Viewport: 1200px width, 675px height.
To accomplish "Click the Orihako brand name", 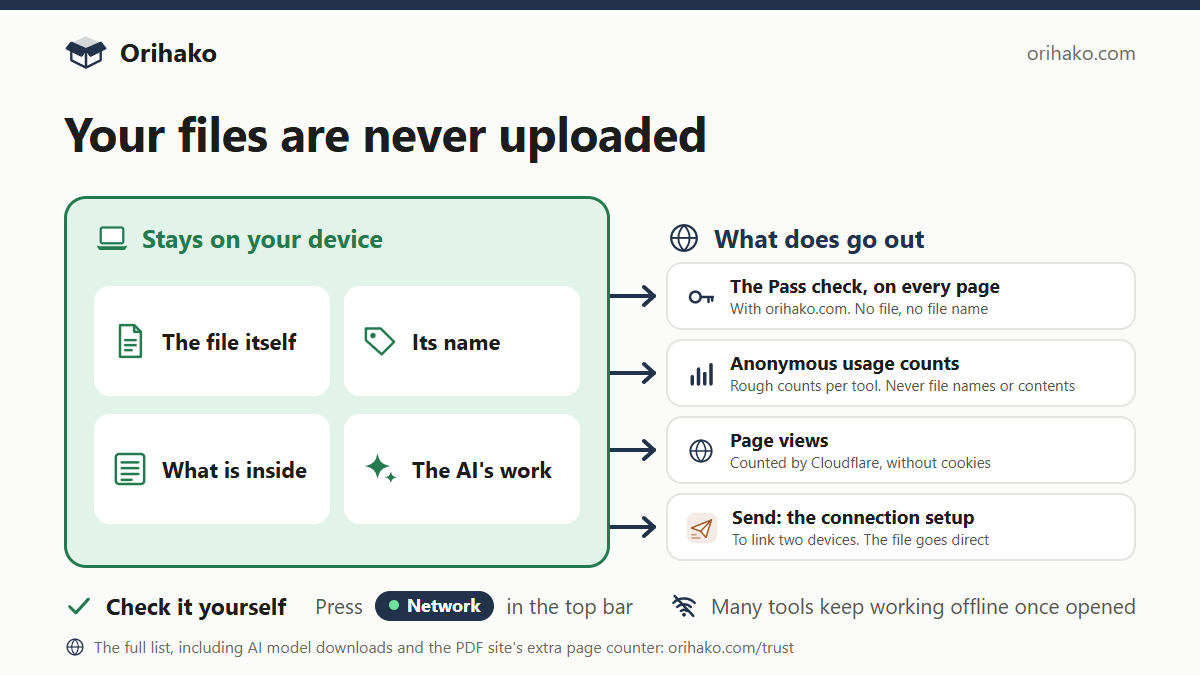I will 168,53.
